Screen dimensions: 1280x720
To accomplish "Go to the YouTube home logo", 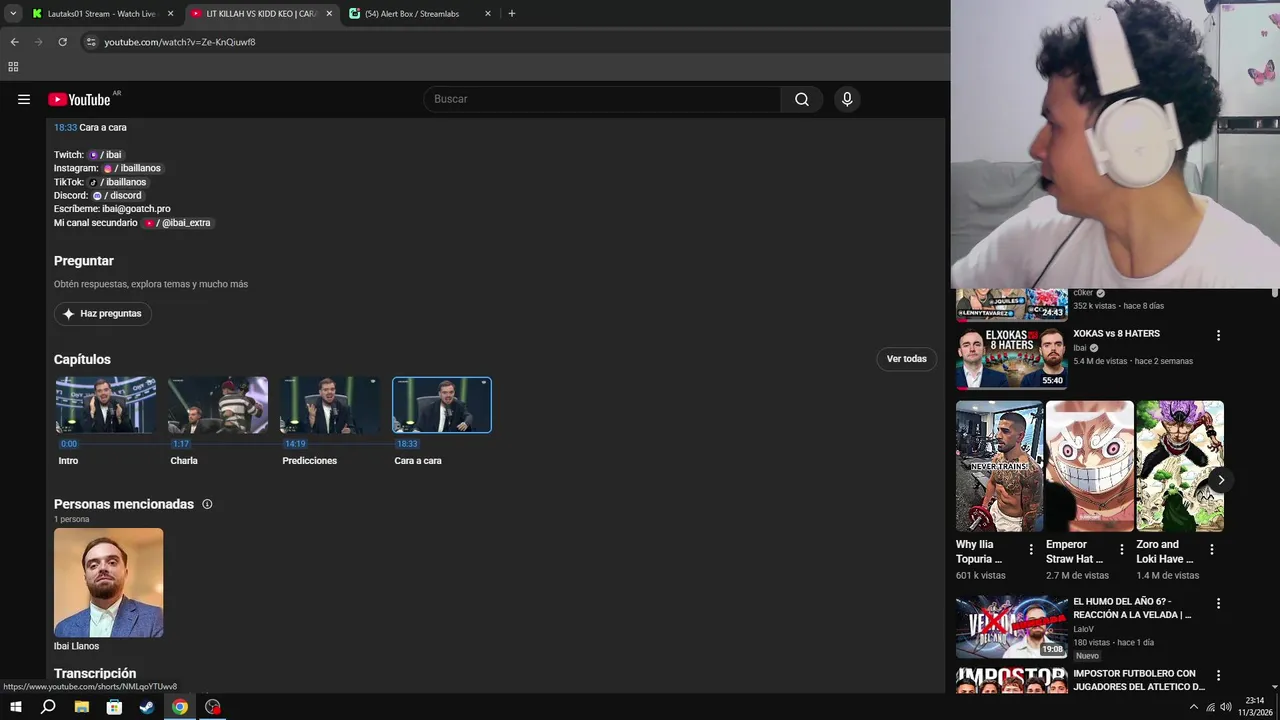I will (80, 99).
